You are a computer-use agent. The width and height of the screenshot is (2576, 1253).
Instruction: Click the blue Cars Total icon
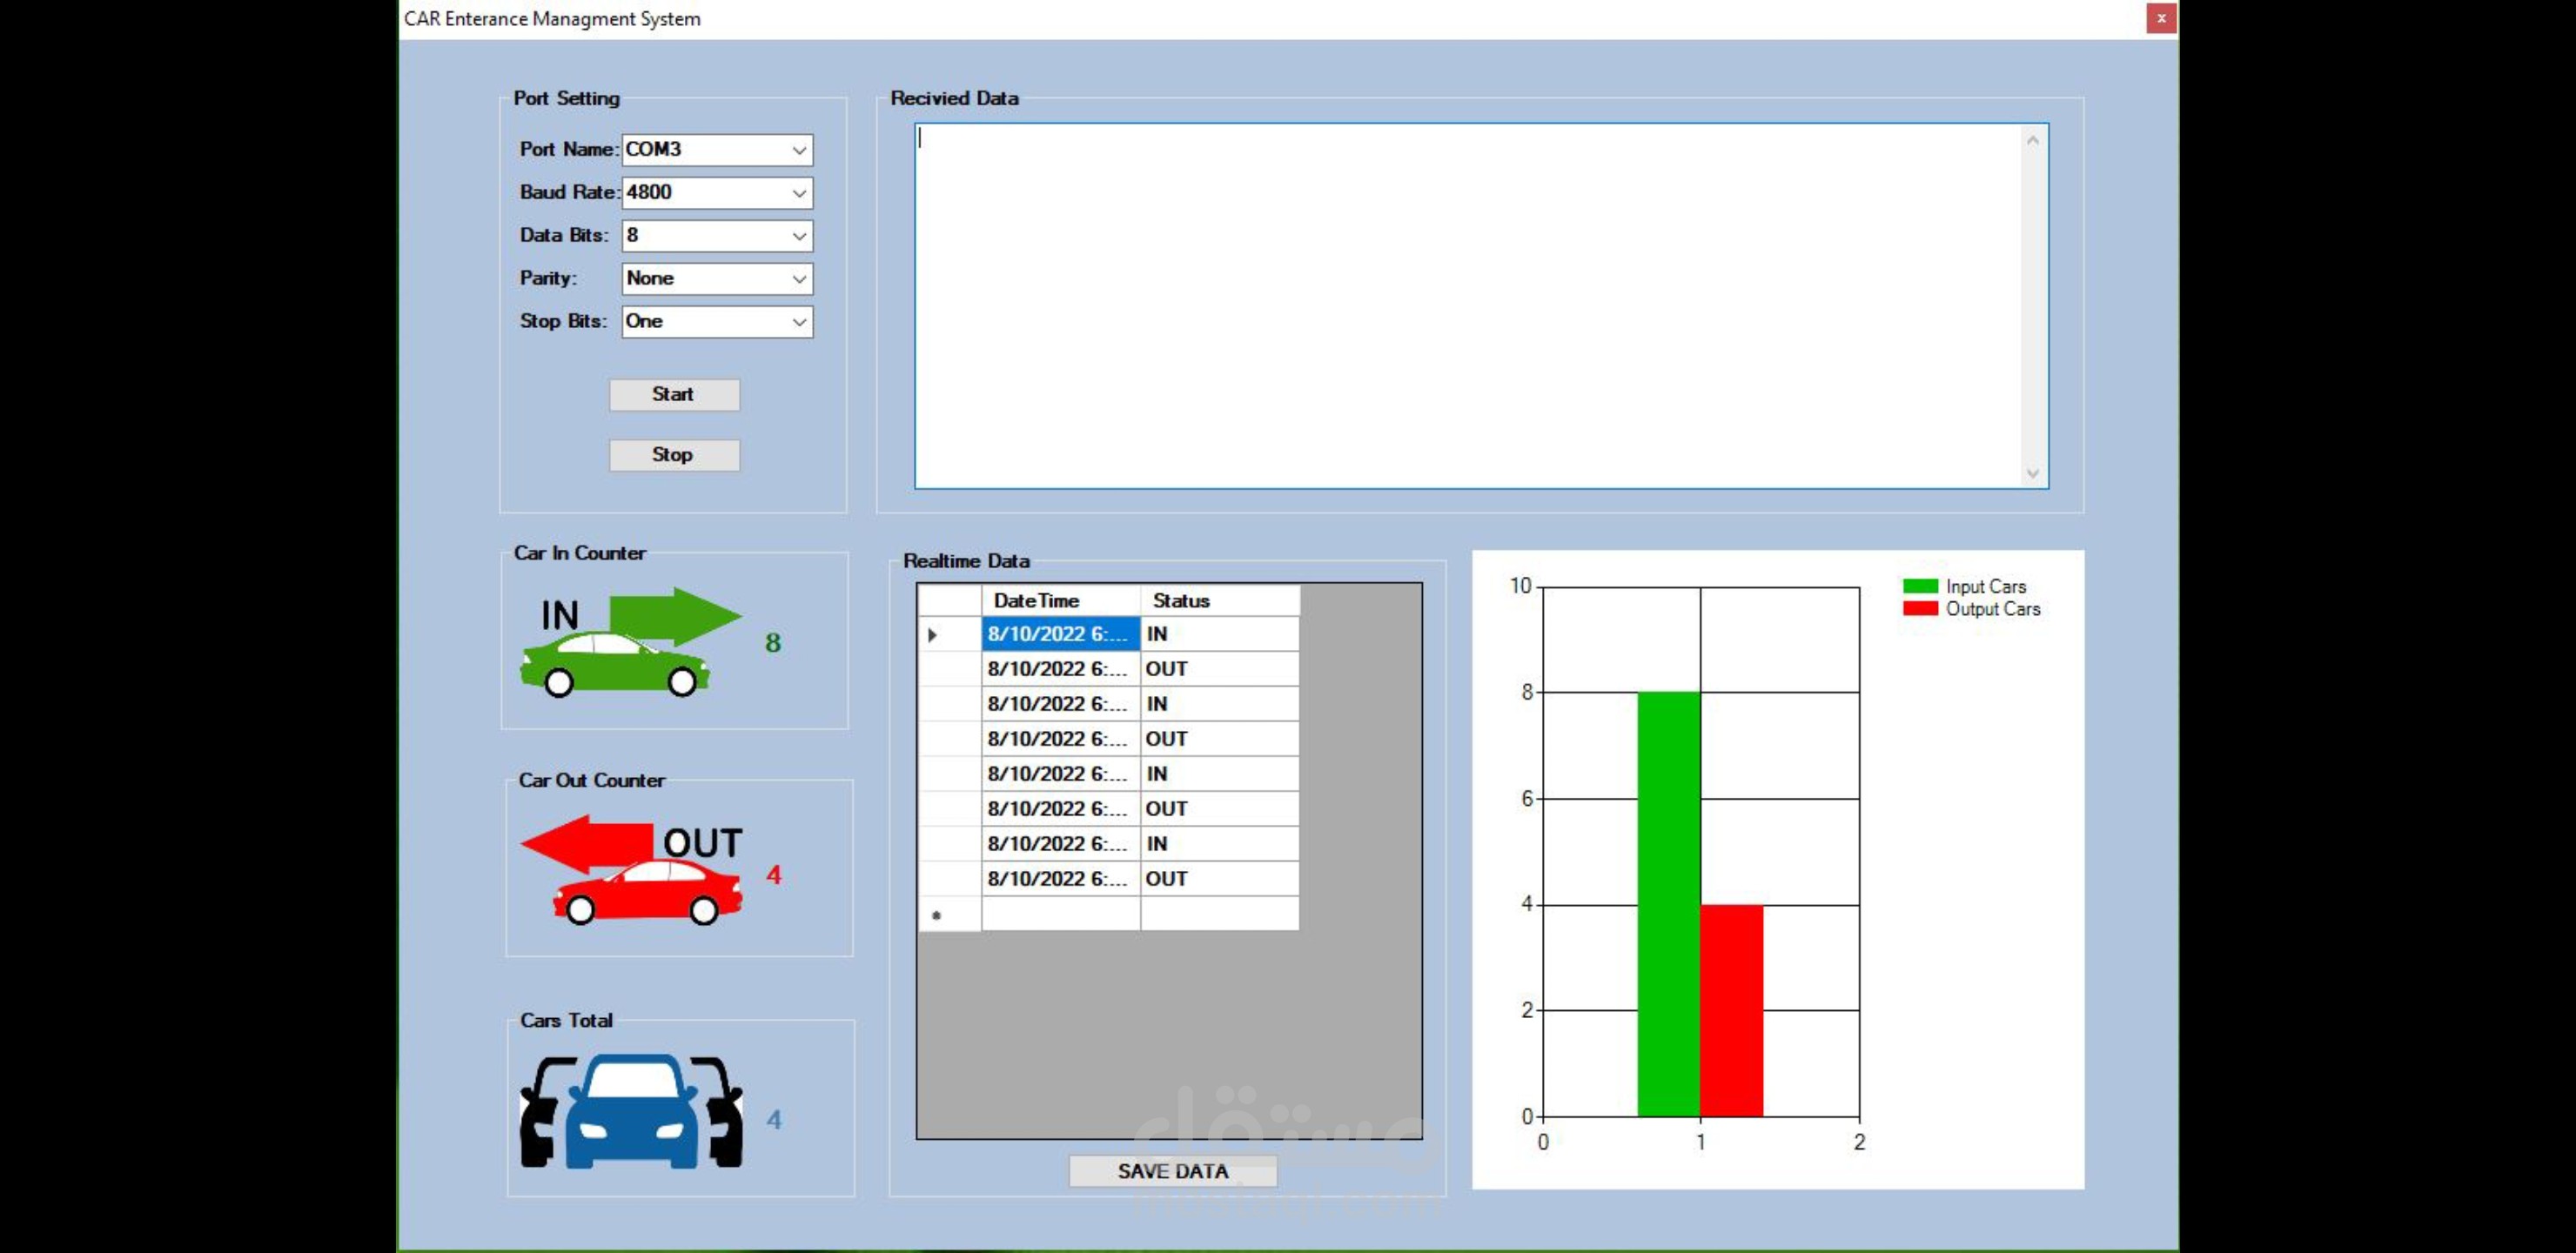pyautogui.click(x=631, y=1111)
